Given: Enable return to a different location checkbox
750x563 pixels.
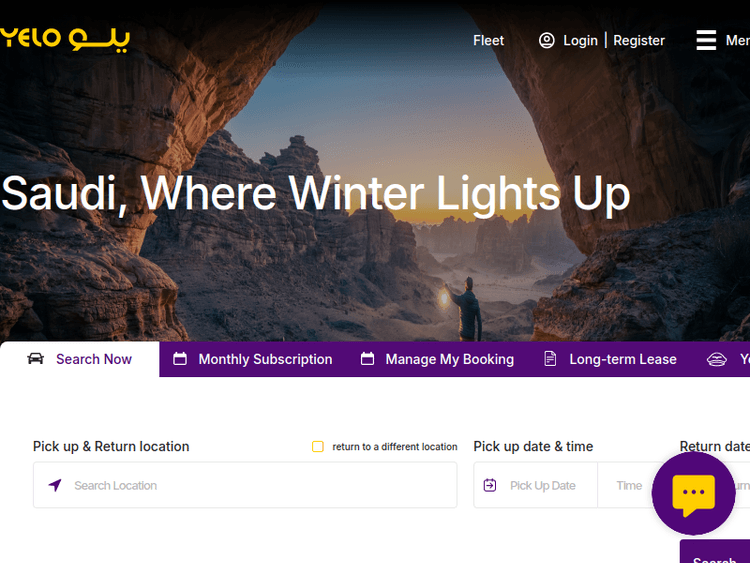Looking at the screenshot, I should coord(318,446).
